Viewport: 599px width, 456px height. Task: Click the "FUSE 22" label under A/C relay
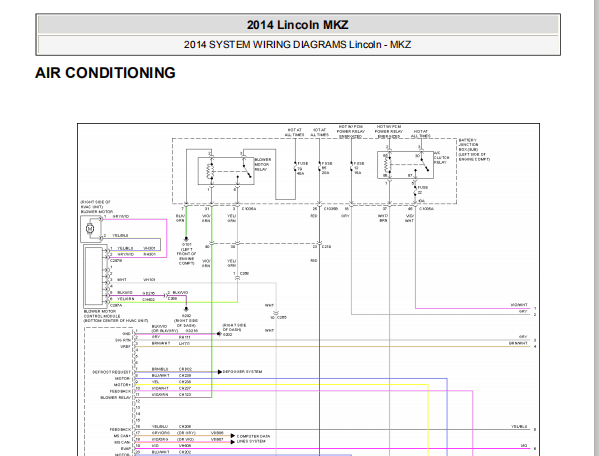[423, 190]
